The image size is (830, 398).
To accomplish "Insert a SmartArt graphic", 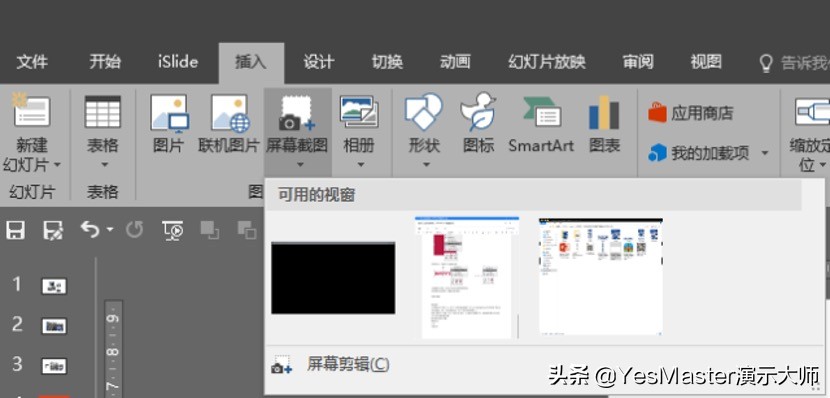I will [541, 123].
